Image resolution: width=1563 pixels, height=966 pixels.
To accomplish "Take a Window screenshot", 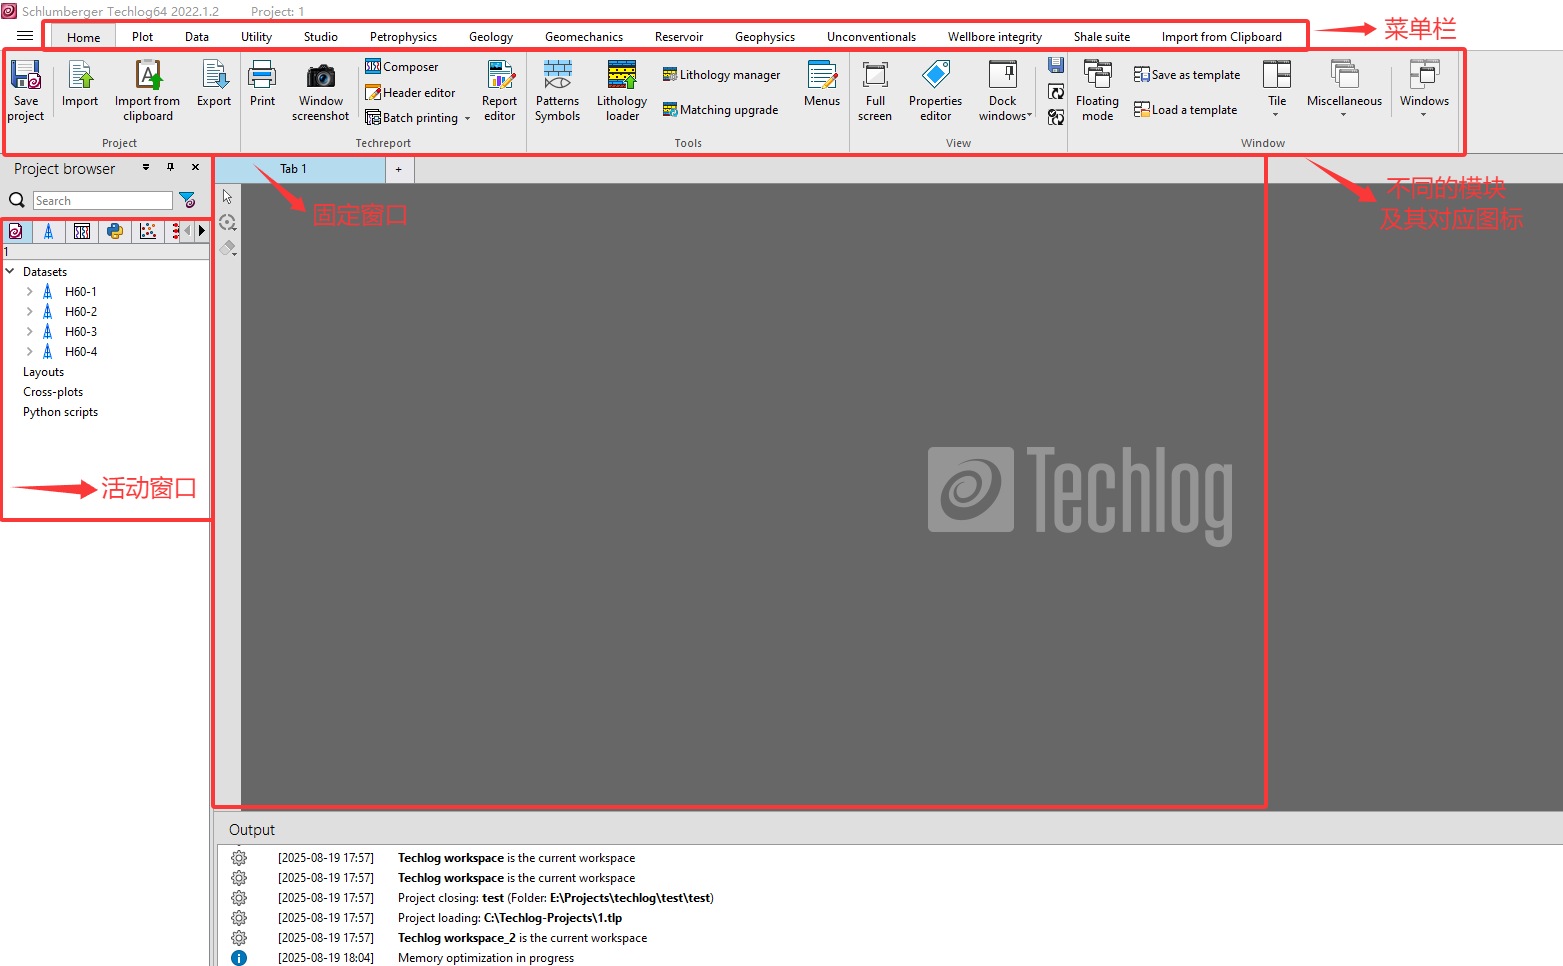I will click(321, 90).
